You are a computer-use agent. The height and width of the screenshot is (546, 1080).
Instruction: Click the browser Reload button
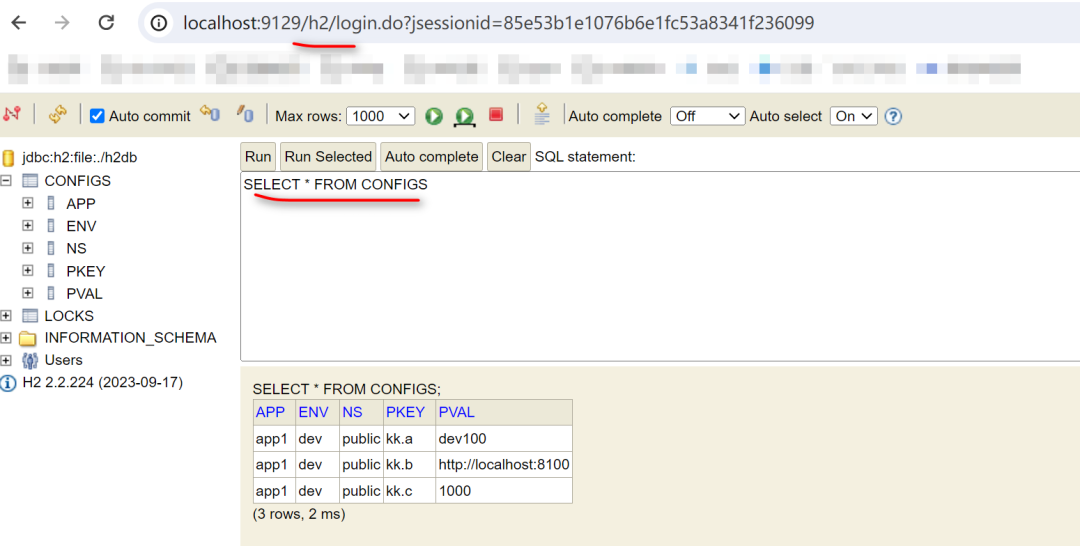point(106,23)
